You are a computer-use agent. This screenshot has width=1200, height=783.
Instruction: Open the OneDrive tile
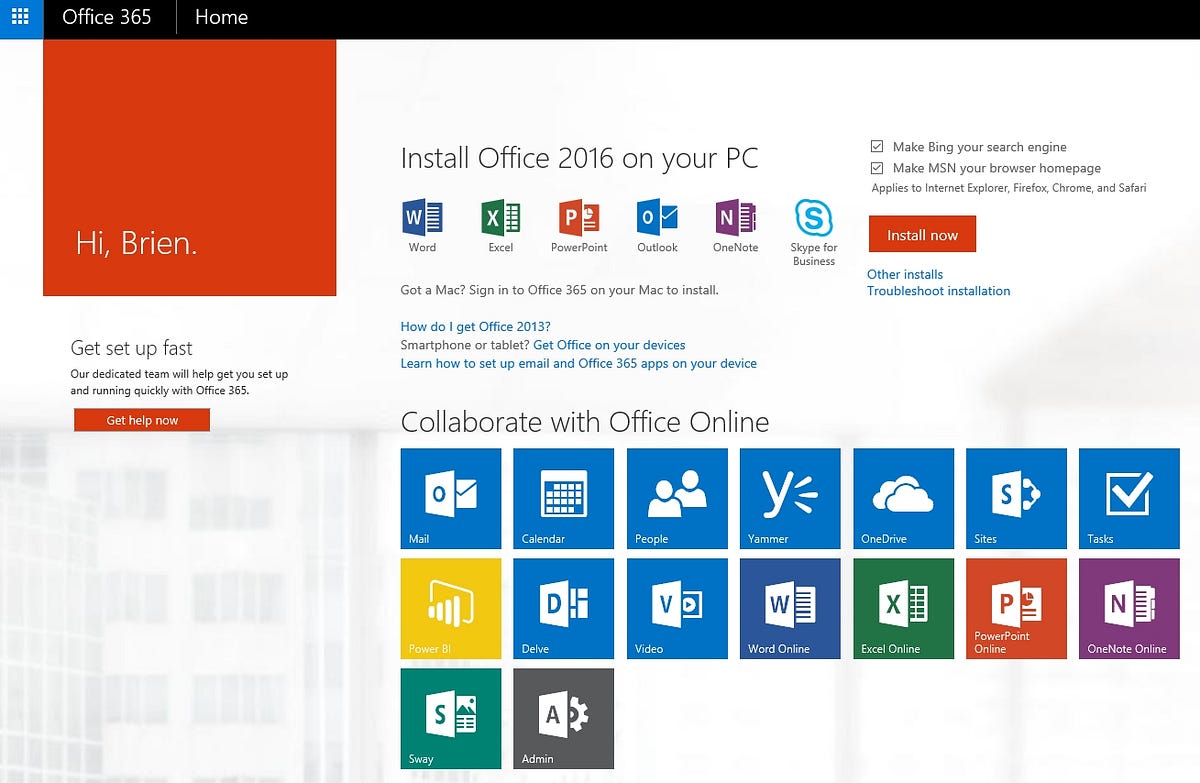(x=904, y=499)
